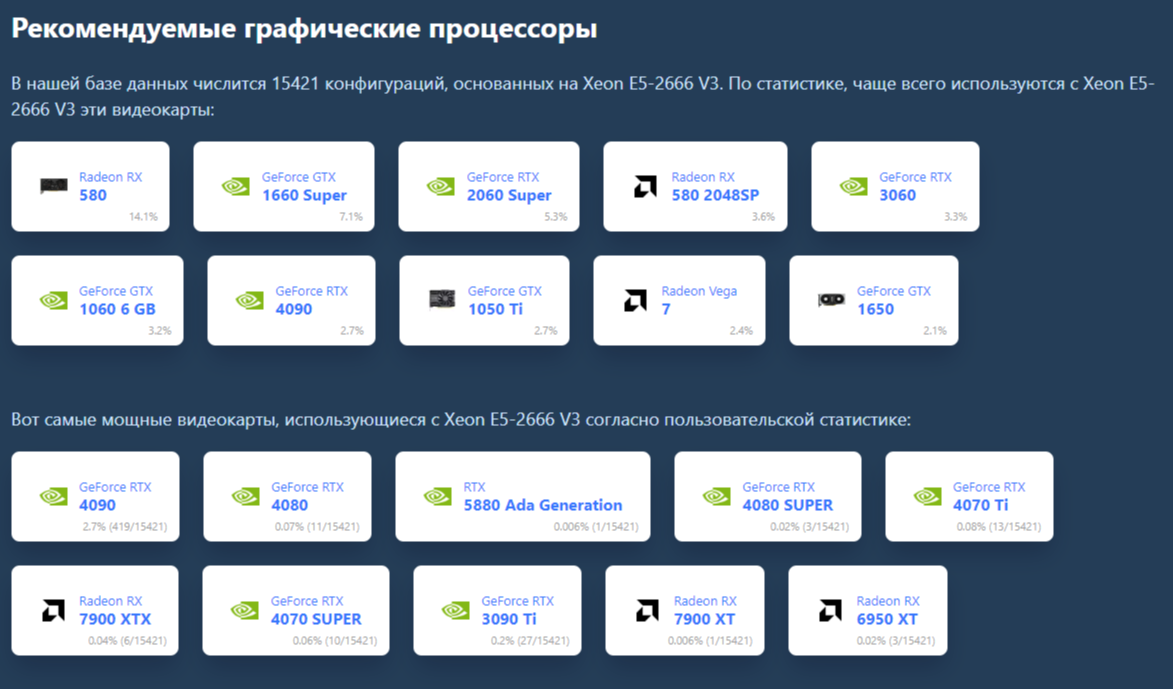This screenshot has height=689, width=1173.
Task: Open the GeForce GTX 1060 6 GB link
Action: point(117,301)
